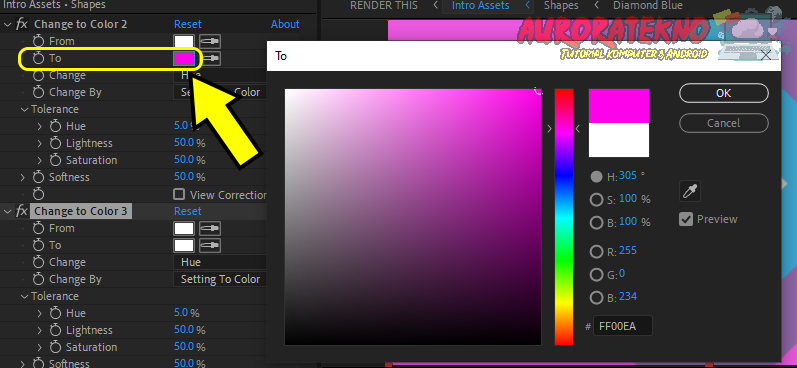797x368 pixels.
Task: Toggle stopwatch for From in Change to Color 2
Action: pyautogui.click(x=39, y=41)
